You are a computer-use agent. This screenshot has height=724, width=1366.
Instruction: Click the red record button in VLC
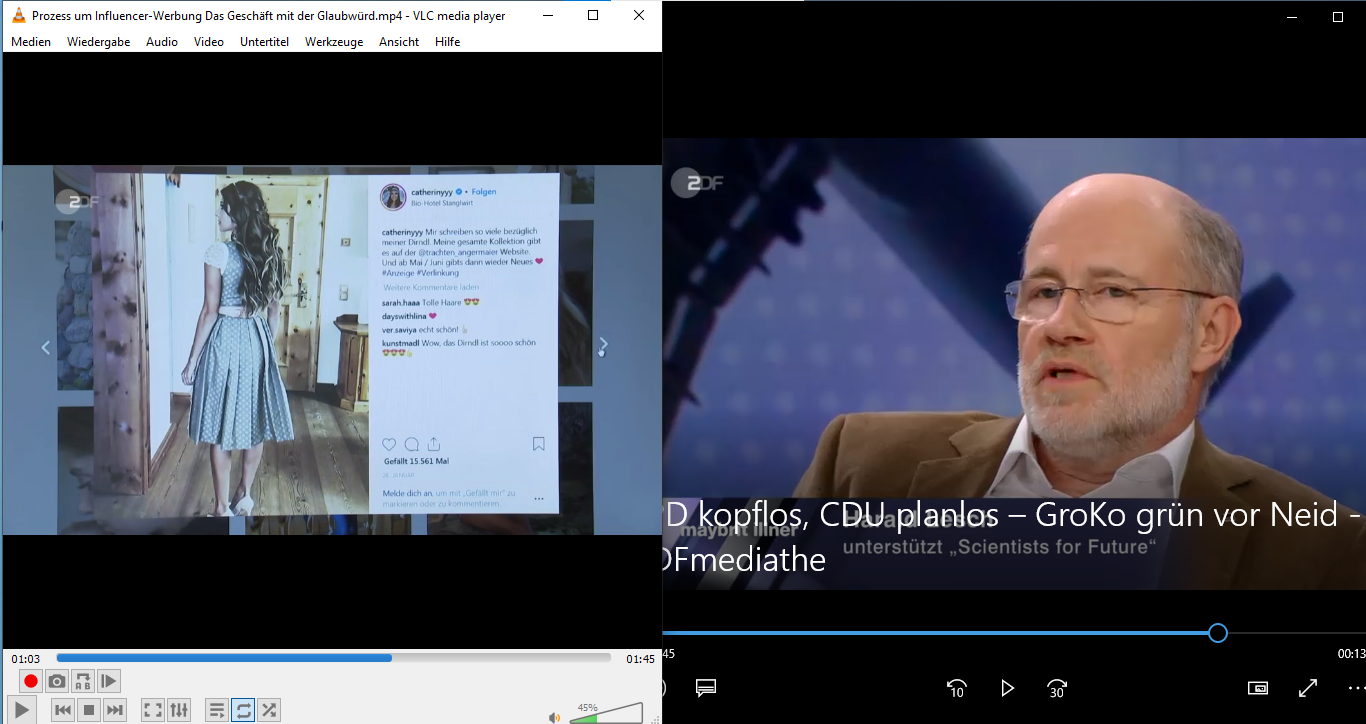tap(31, 681)
